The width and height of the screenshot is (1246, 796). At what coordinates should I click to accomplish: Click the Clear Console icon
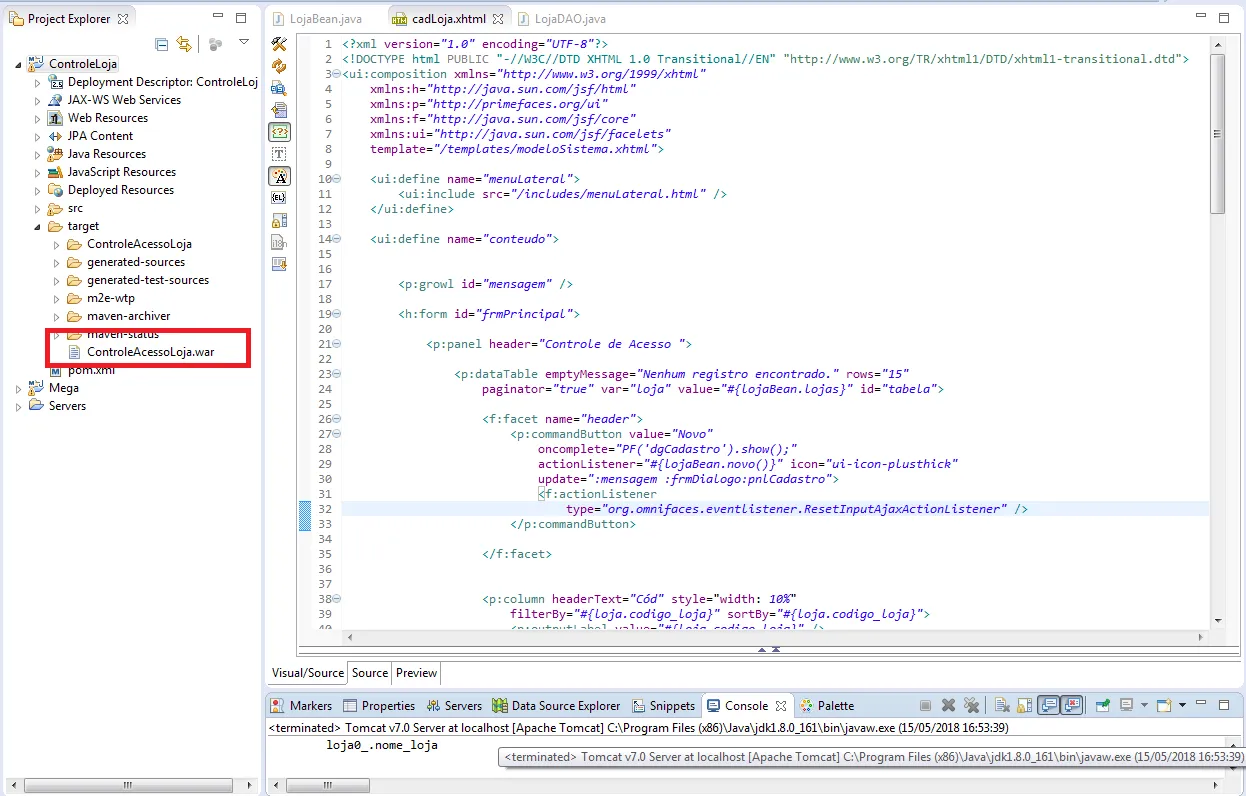(x=1001, y=706)
